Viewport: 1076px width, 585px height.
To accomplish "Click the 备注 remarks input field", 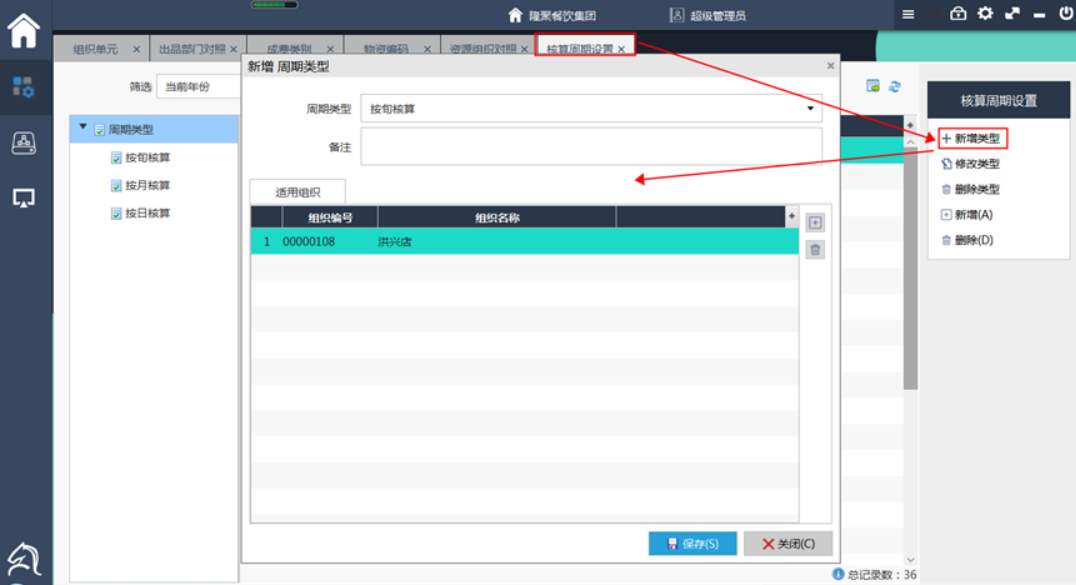I will pyautogui.click(x=591, y=146).
